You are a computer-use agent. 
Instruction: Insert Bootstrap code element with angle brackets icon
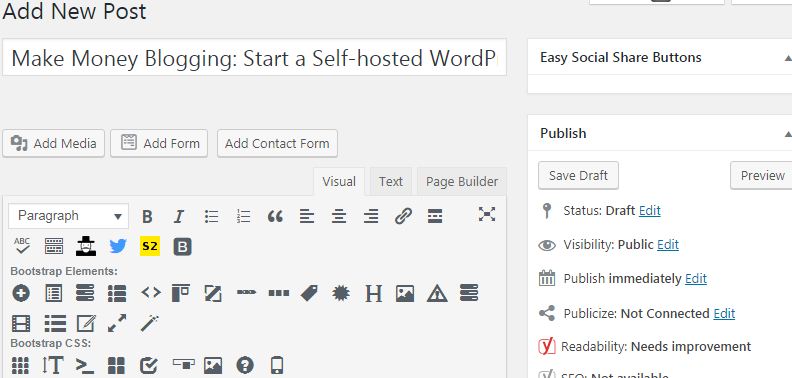(x=151, y=293)
